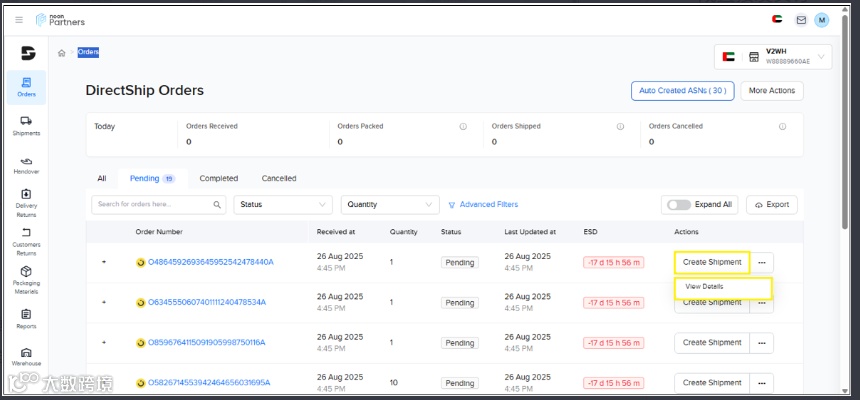
Task: Click the mail envelope icon in header
Action: (x=801, y=20)
